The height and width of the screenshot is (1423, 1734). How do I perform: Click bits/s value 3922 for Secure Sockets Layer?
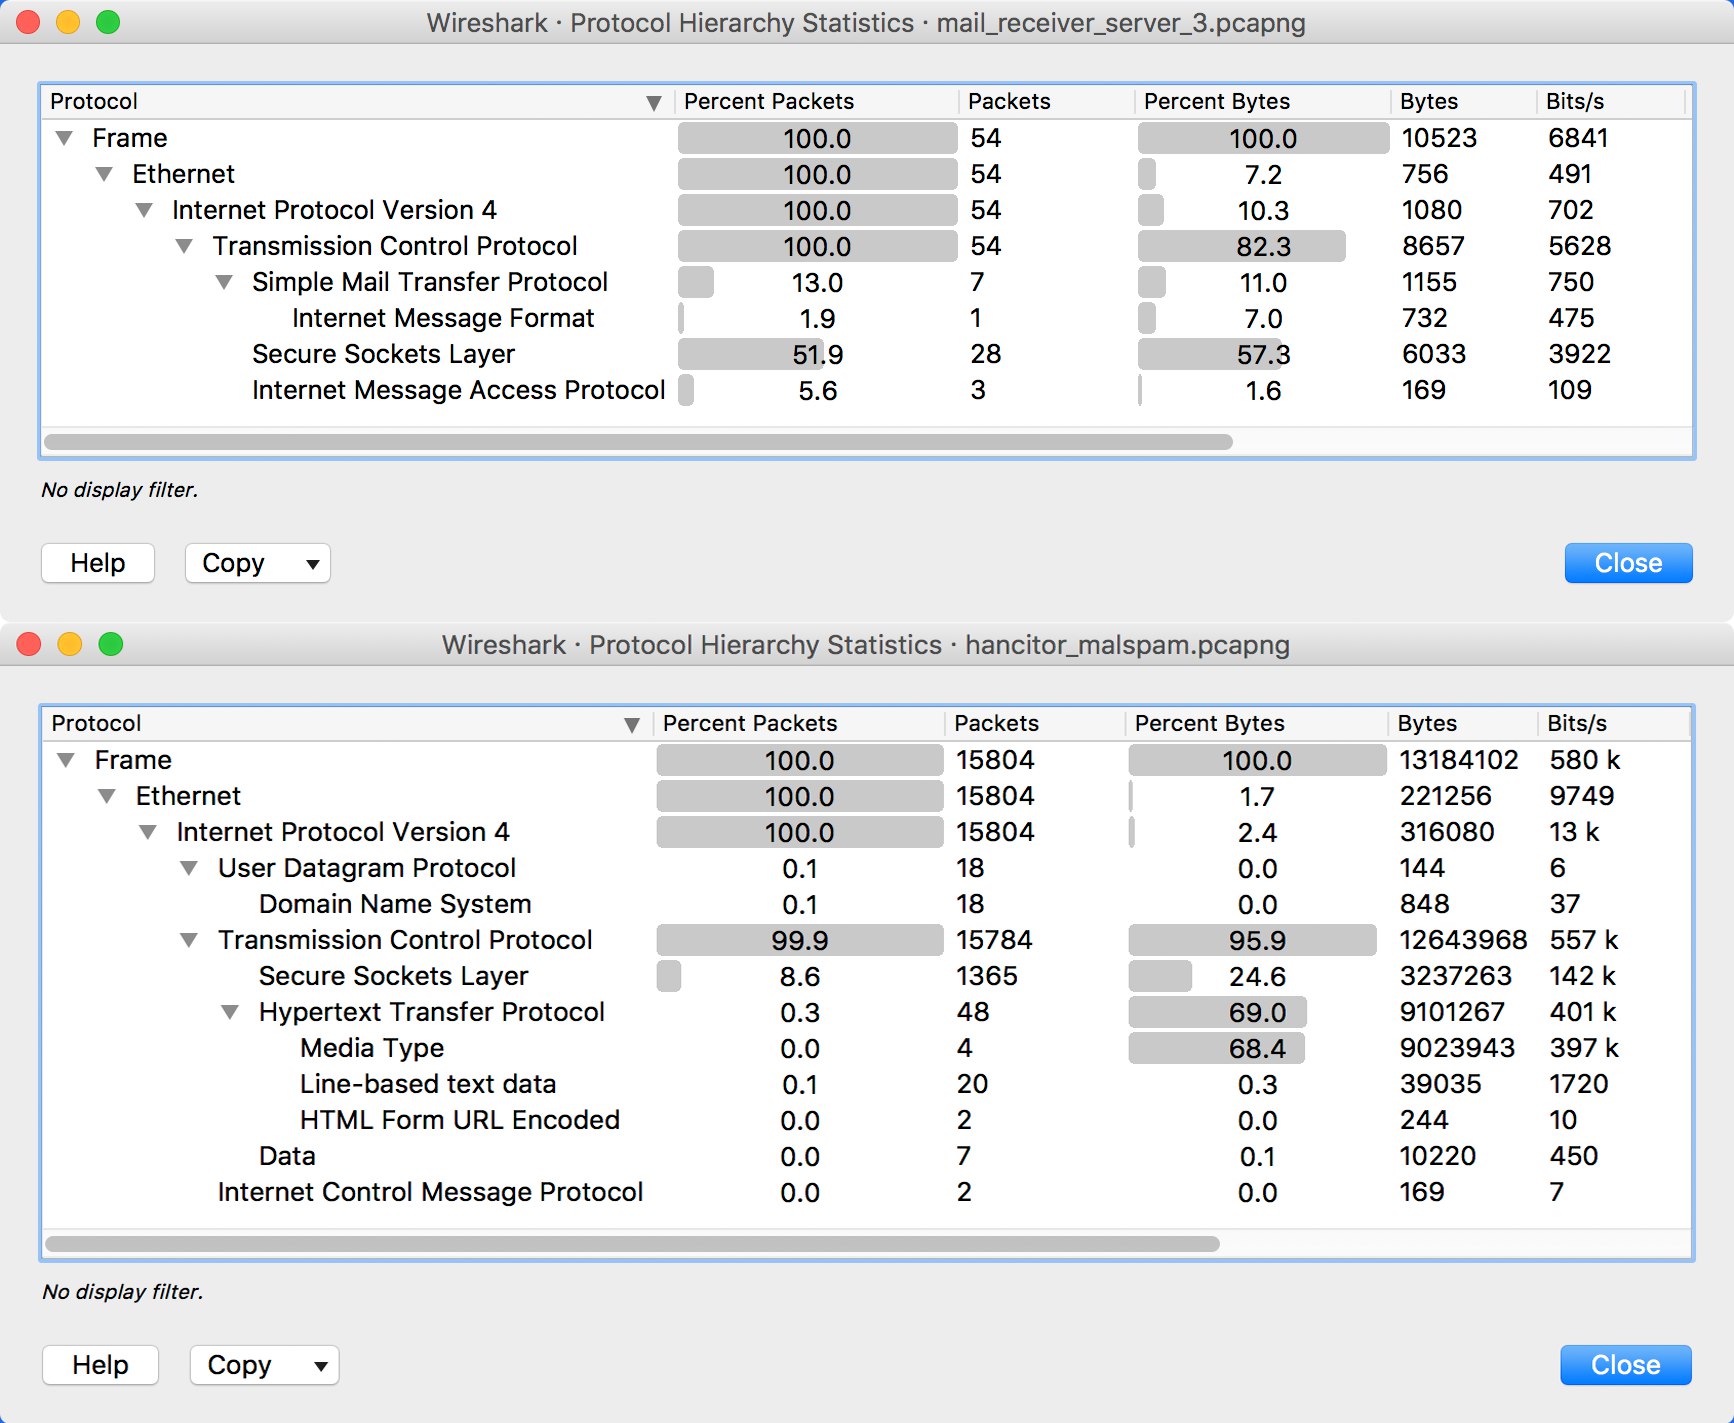pyautogui.click(x=1580, y=354)
